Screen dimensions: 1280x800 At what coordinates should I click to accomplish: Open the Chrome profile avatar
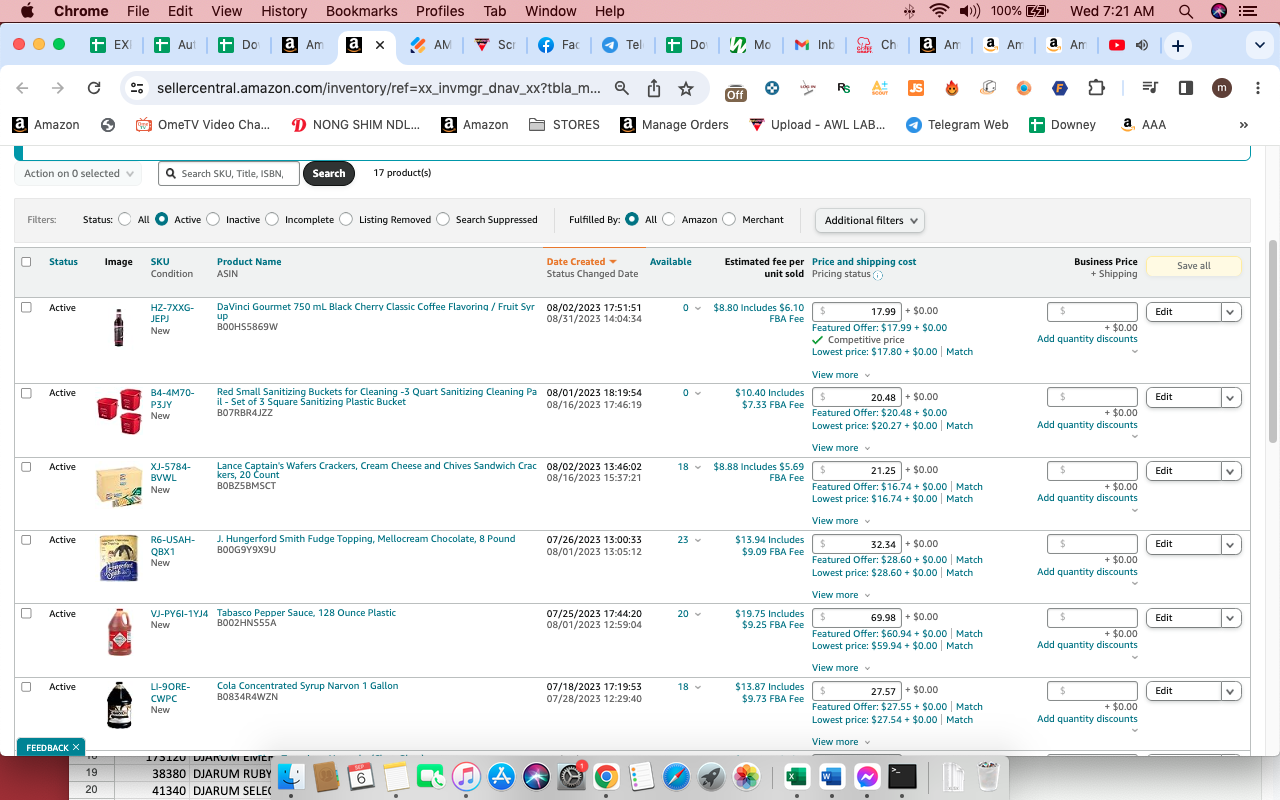(x=1222, y=88)
